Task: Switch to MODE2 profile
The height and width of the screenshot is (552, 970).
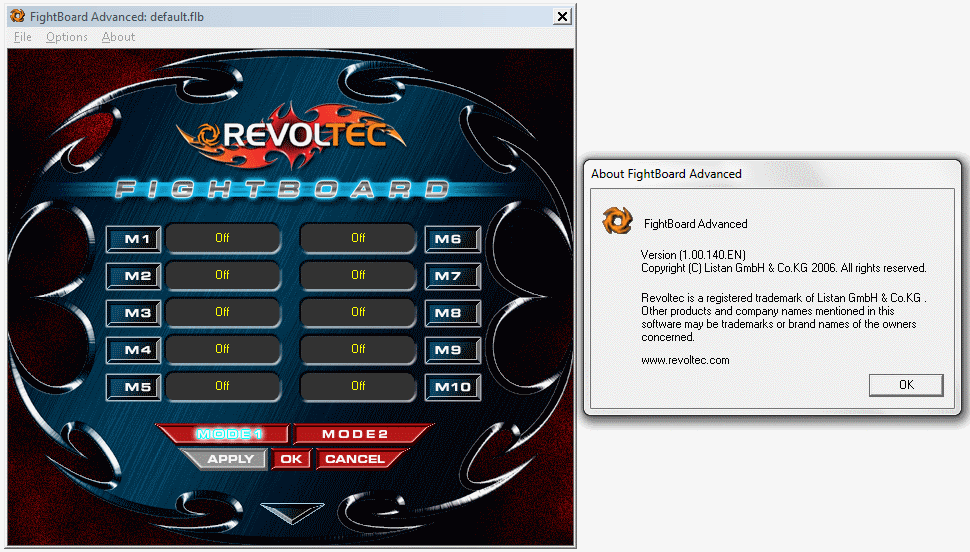Action: pyautogui.click(x=358, y=434)
